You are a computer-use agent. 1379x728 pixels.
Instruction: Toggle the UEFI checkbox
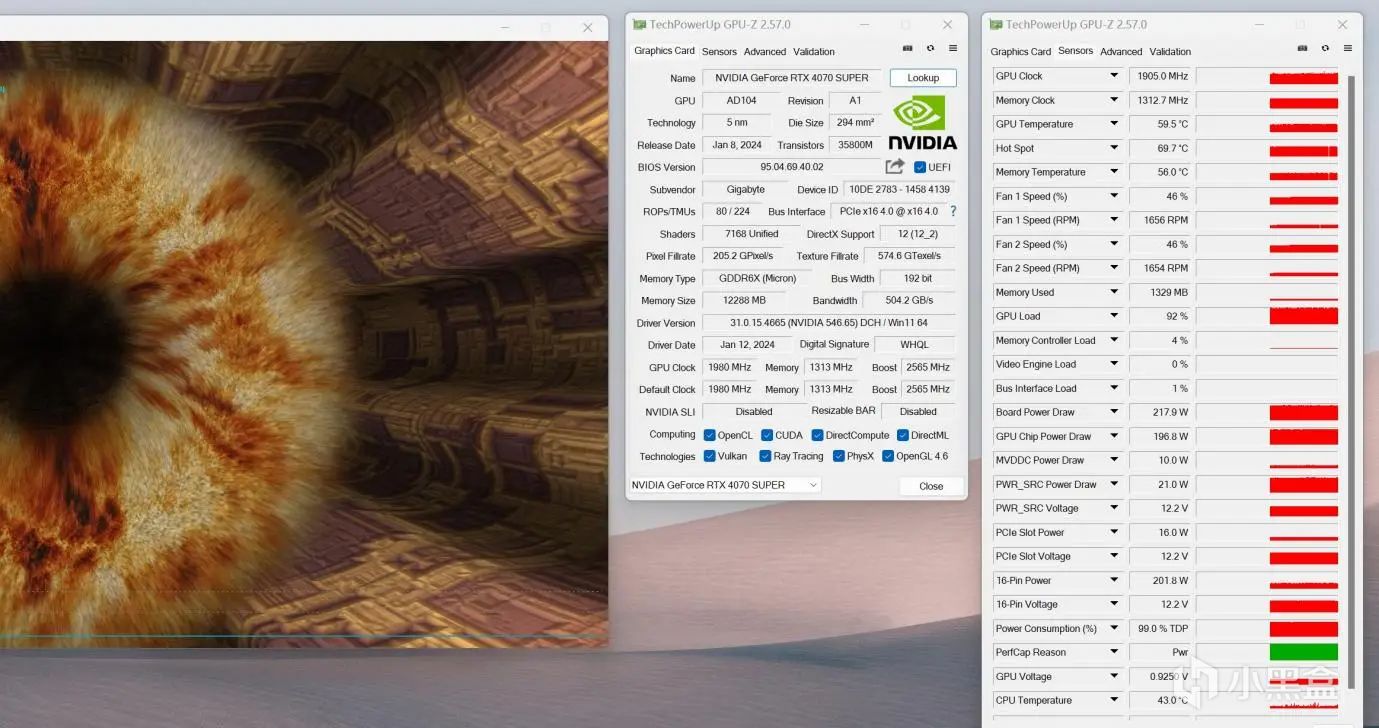click(x=920, y=167)
